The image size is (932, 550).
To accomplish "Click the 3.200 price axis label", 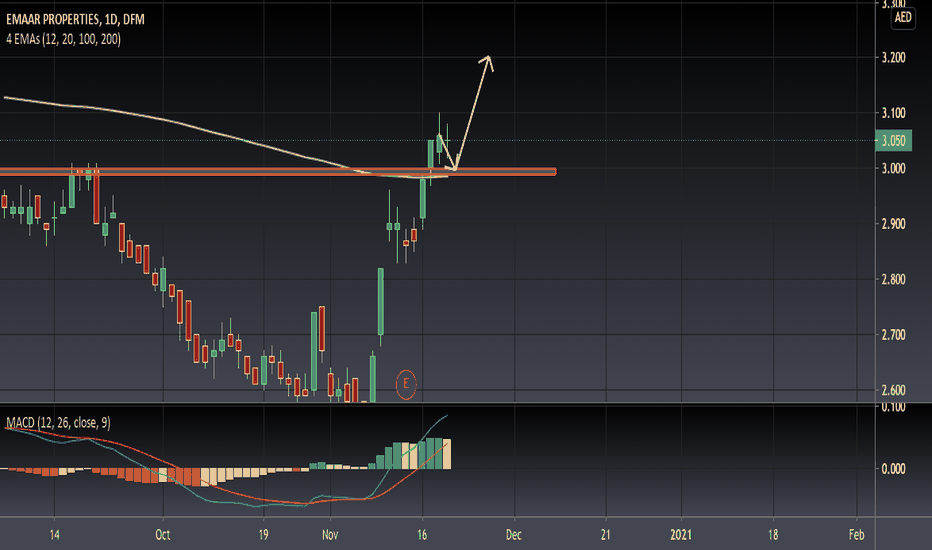I will point(893,58).
